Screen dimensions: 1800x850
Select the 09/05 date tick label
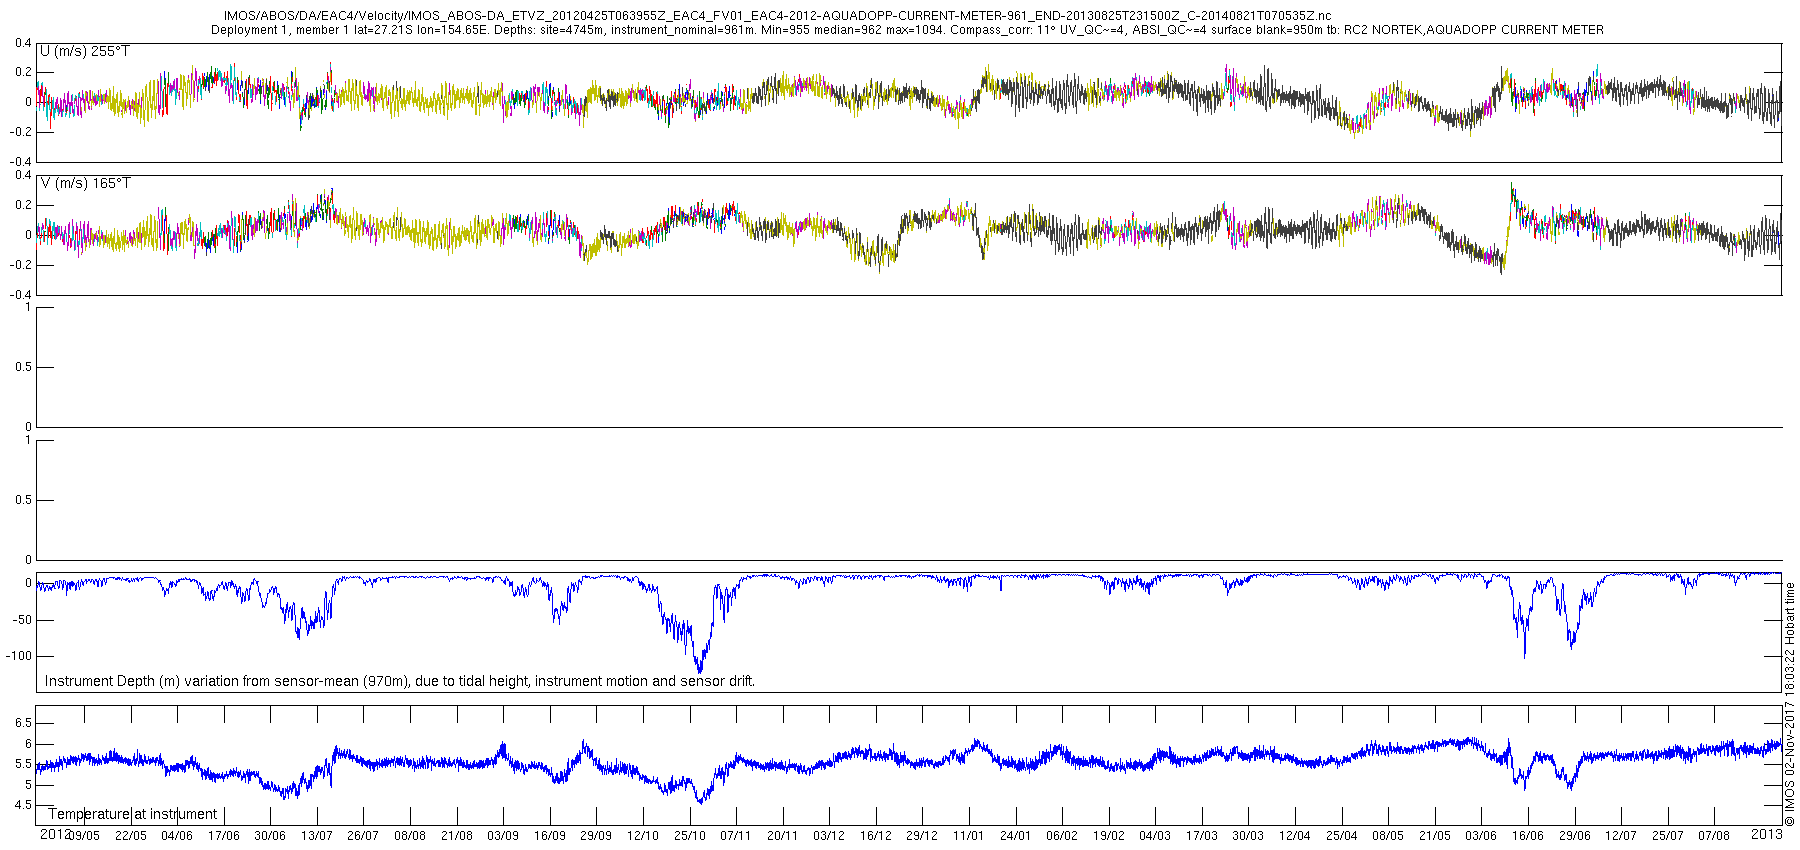[84, 836]
